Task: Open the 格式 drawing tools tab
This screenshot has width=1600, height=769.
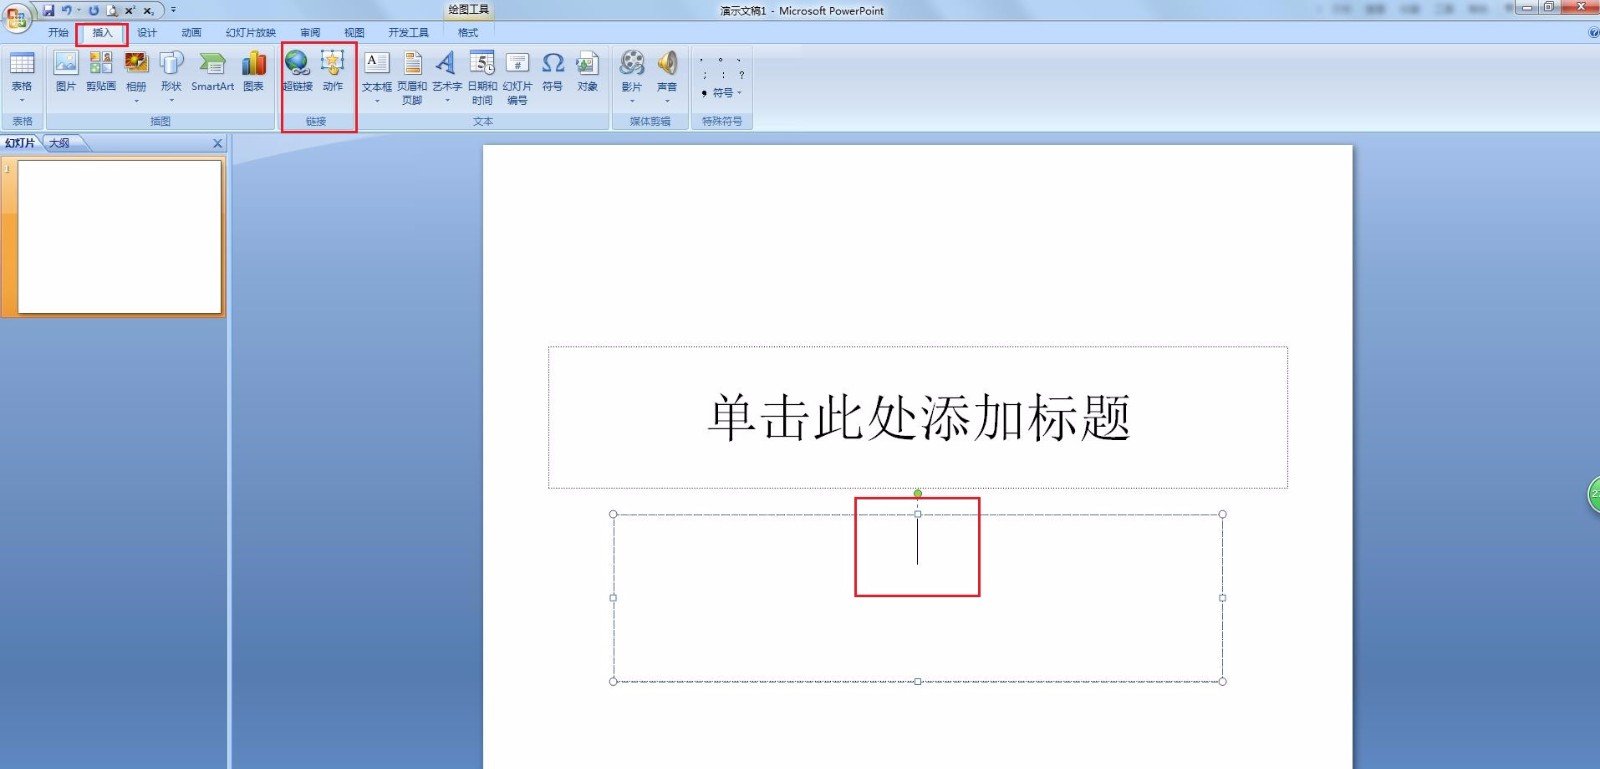Action: click(468, 33)
